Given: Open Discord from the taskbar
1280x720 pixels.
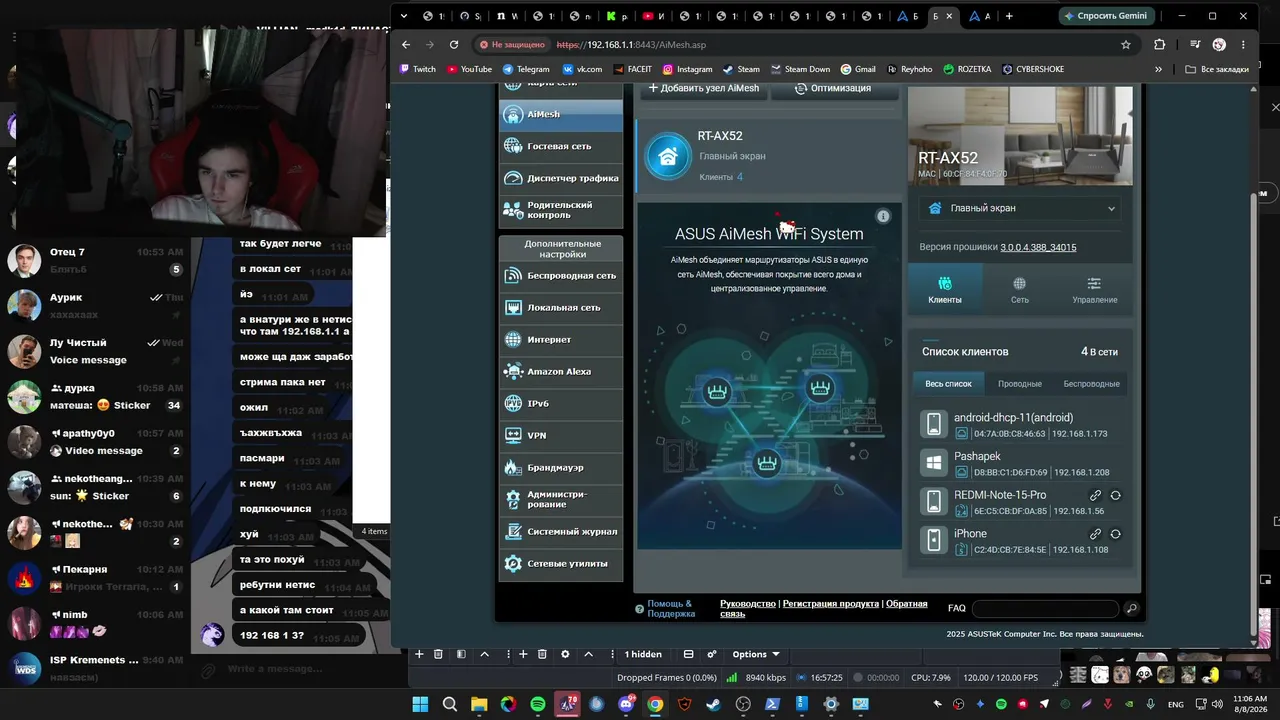Looking at the screenshot, I should click(626, 704).
